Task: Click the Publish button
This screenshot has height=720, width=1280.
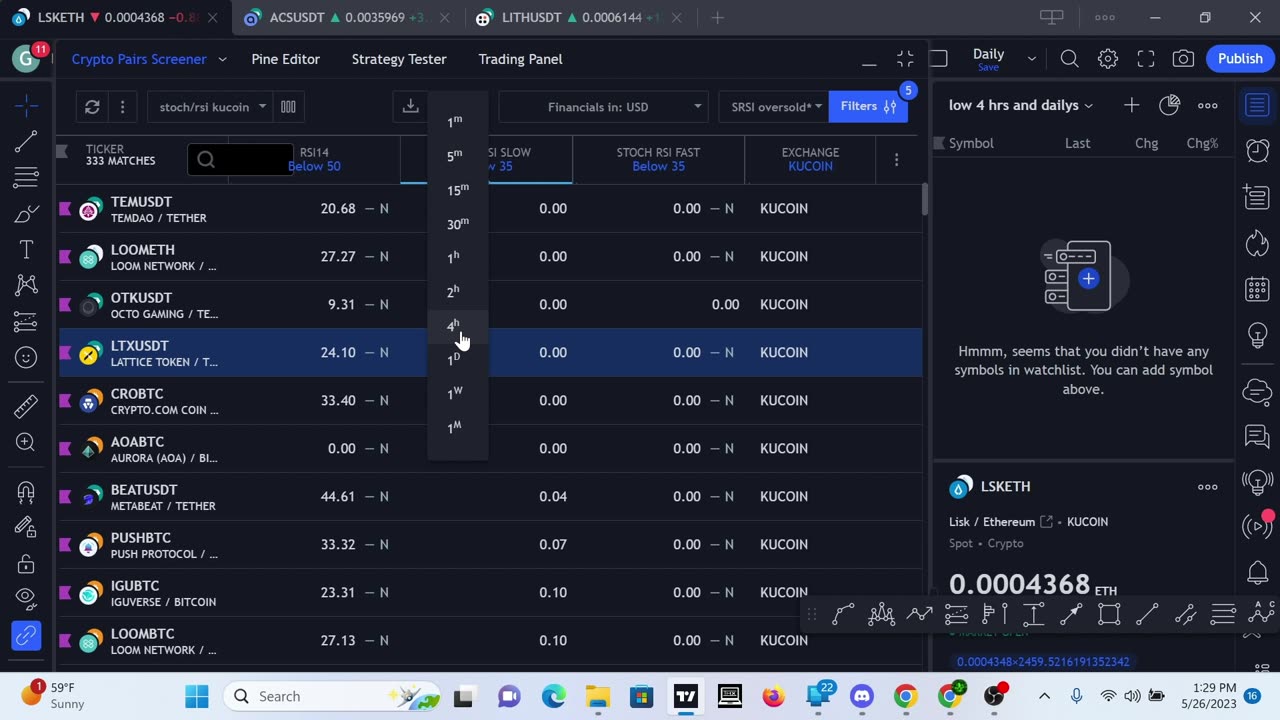Action: tap(1240, 59)
